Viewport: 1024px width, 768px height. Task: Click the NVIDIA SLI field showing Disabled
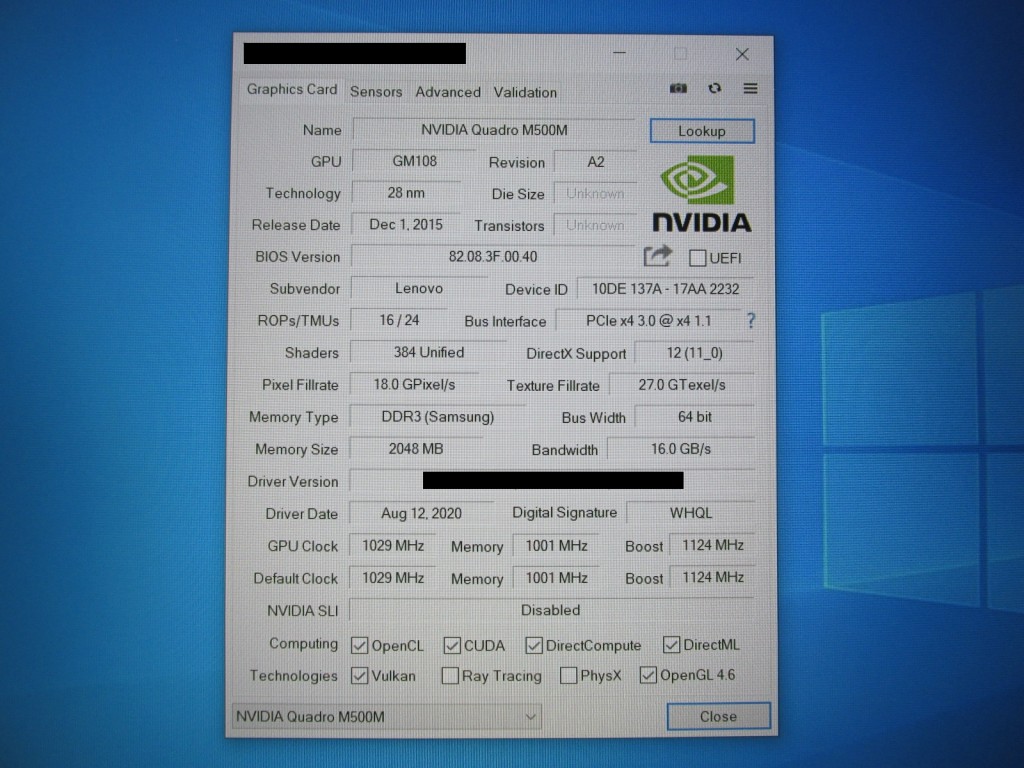551,610
